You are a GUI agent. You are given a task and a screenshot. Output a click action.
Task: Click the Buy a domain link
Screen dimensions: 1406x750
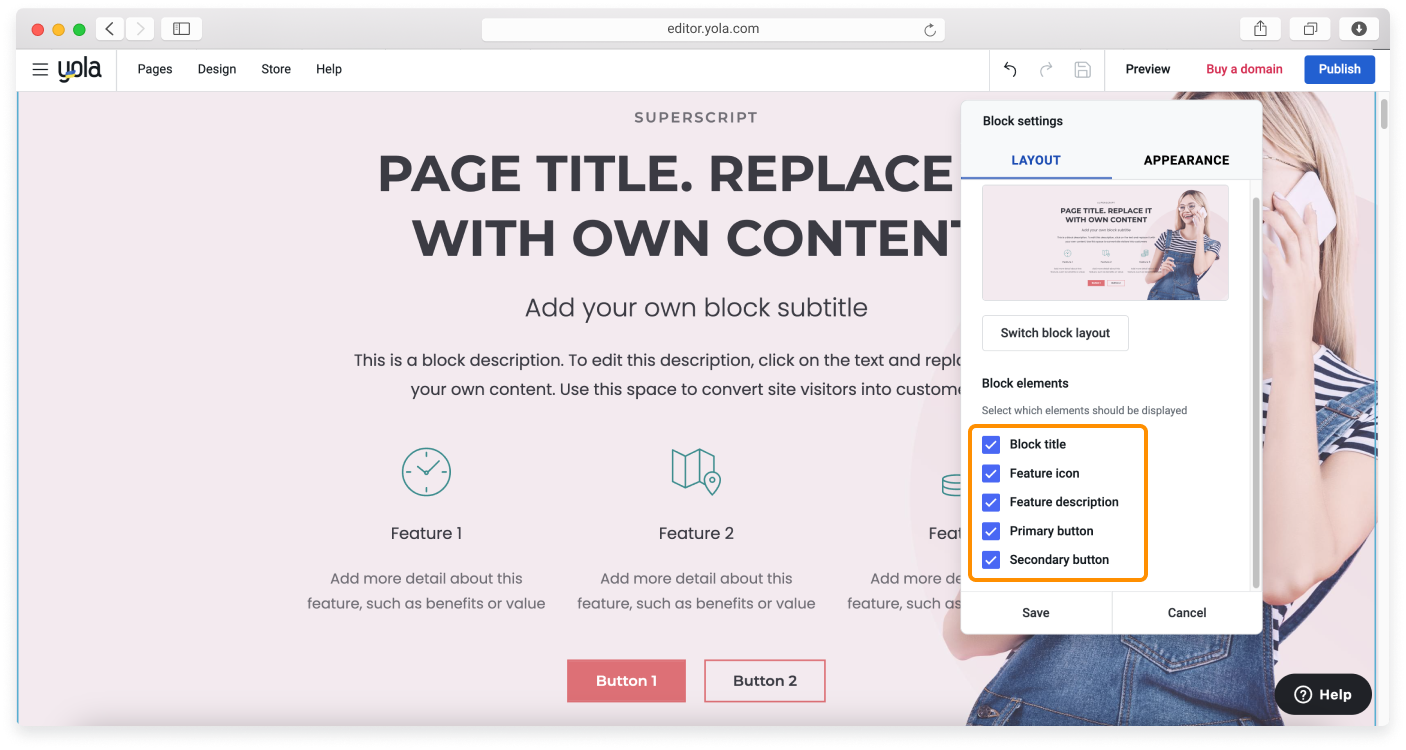pos(1244,70)
